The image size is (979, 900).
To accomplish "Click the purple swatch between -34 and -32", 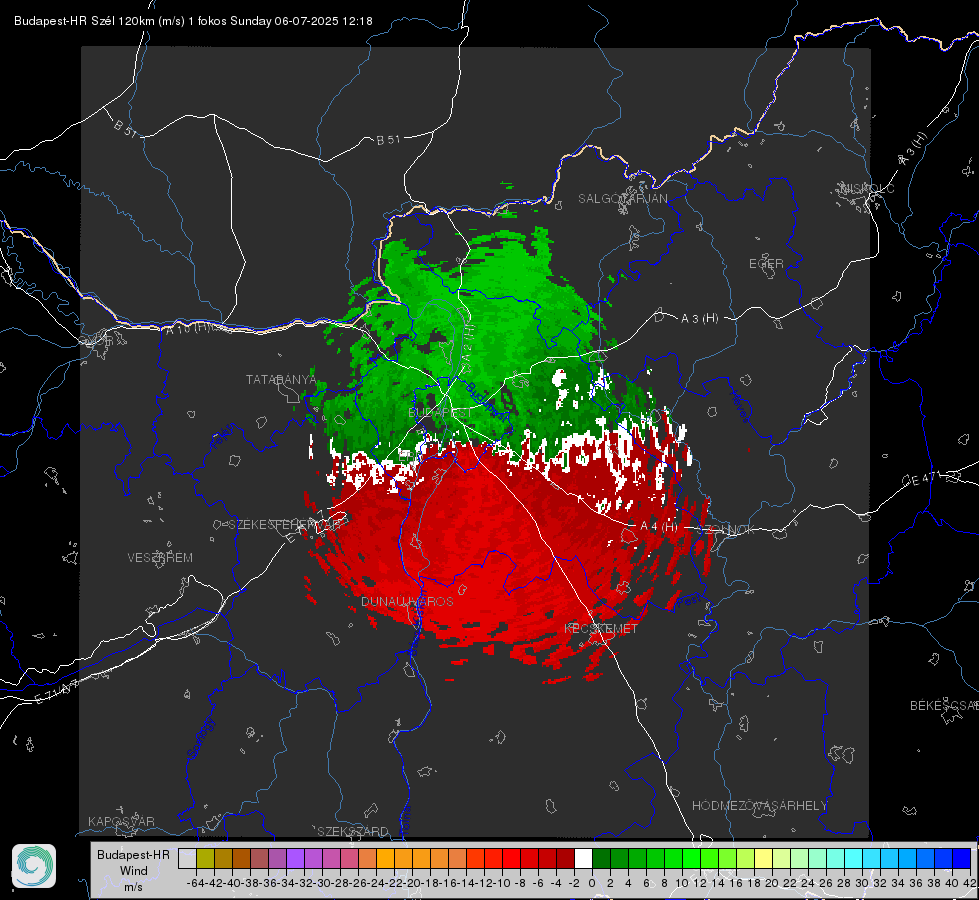I will (x=295, y=858).
